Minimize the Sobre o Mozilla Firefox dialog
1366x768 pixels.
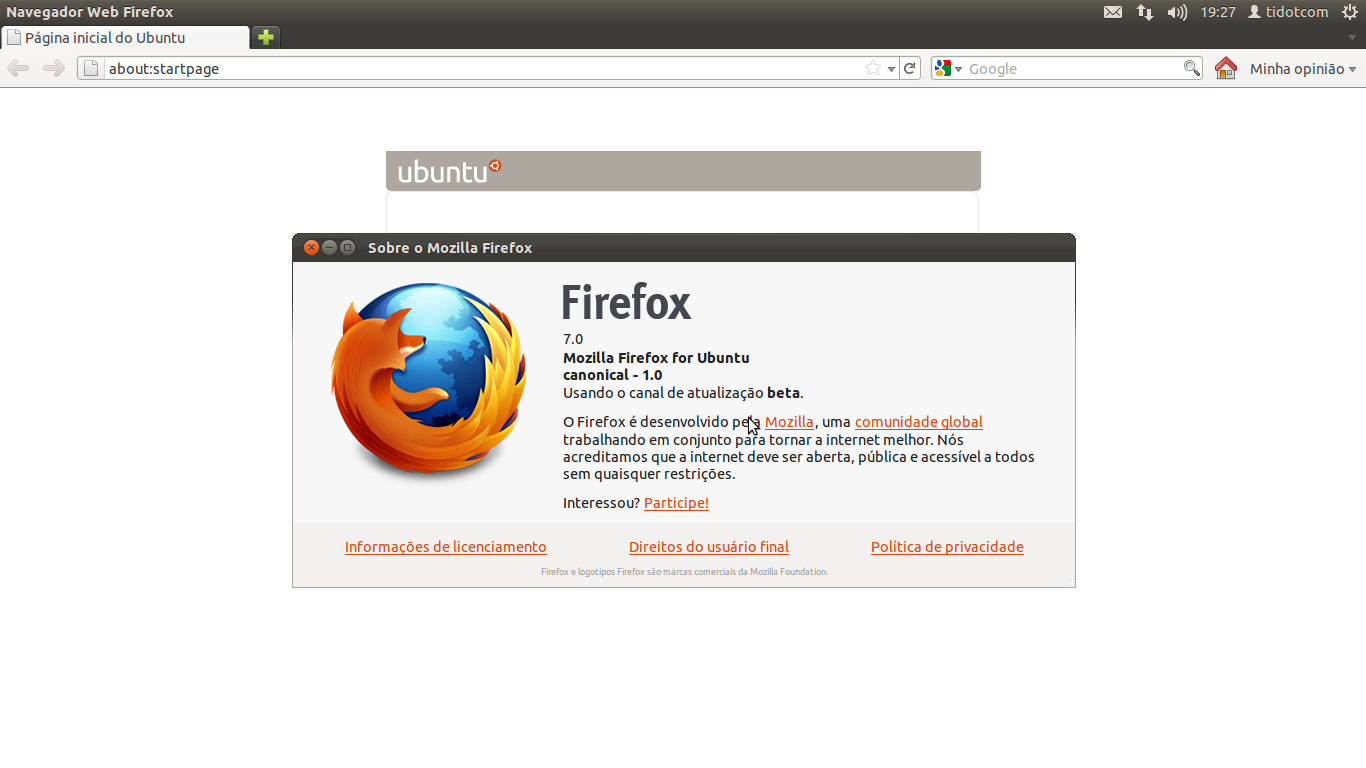point(329,248)
